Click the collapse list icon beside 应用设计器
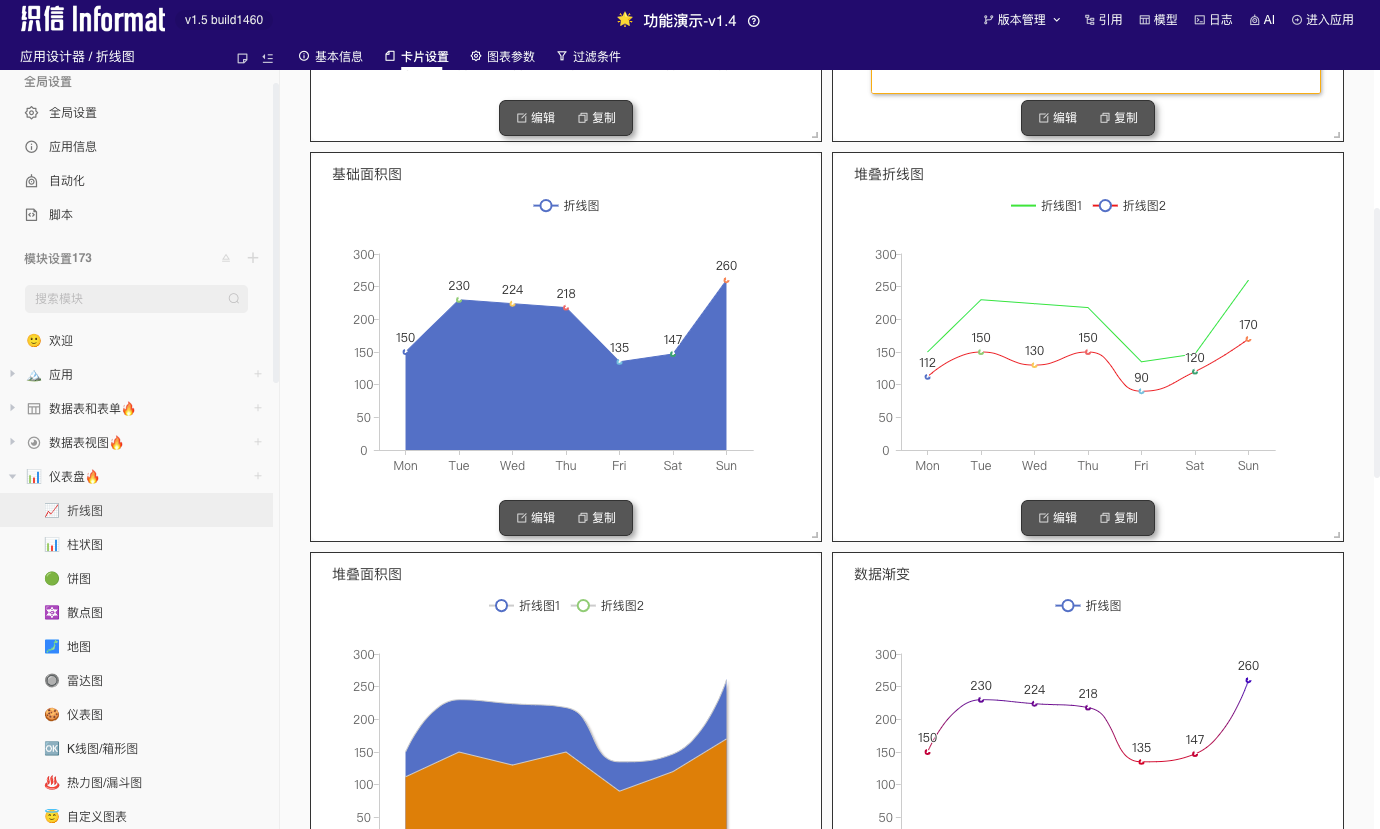This screenshot has height=829, width=1380. point(268,58)
